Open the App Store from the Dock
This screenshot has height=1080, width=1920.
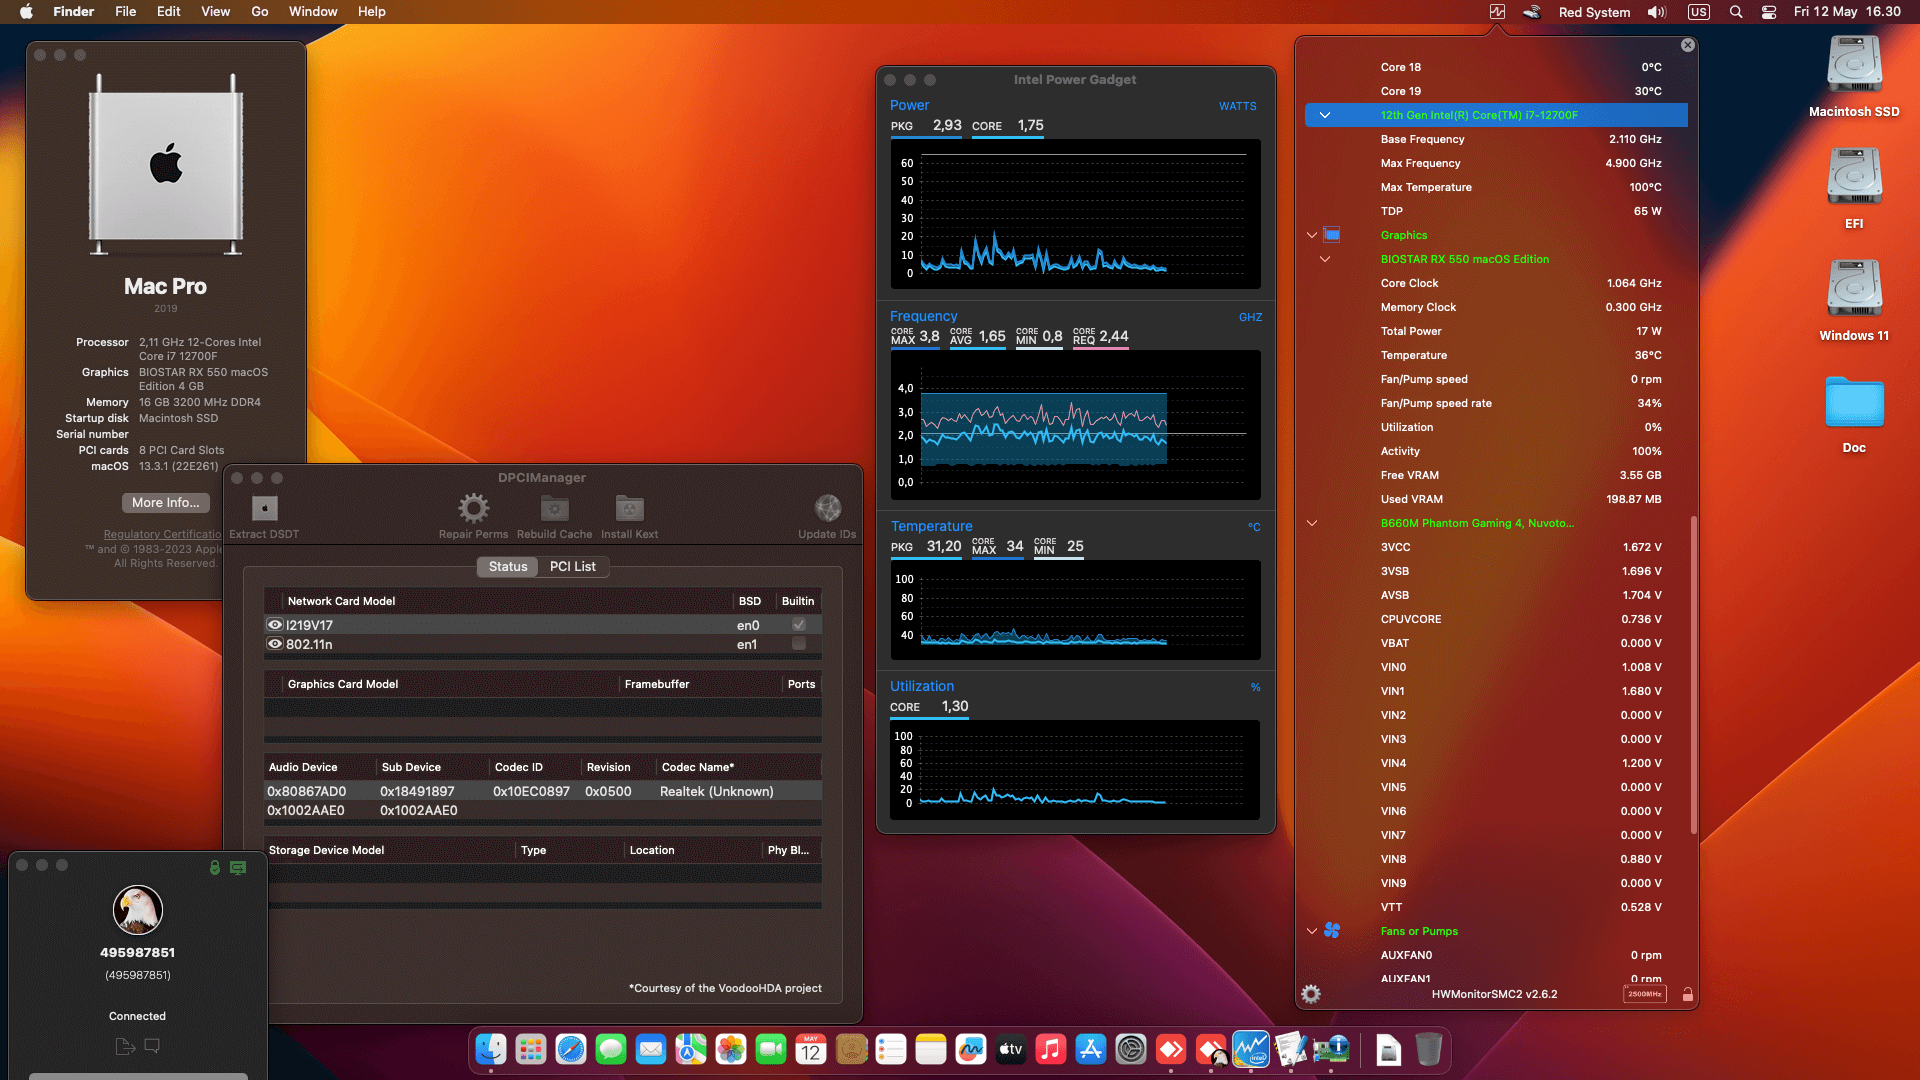click(x=1091, y=1049)
